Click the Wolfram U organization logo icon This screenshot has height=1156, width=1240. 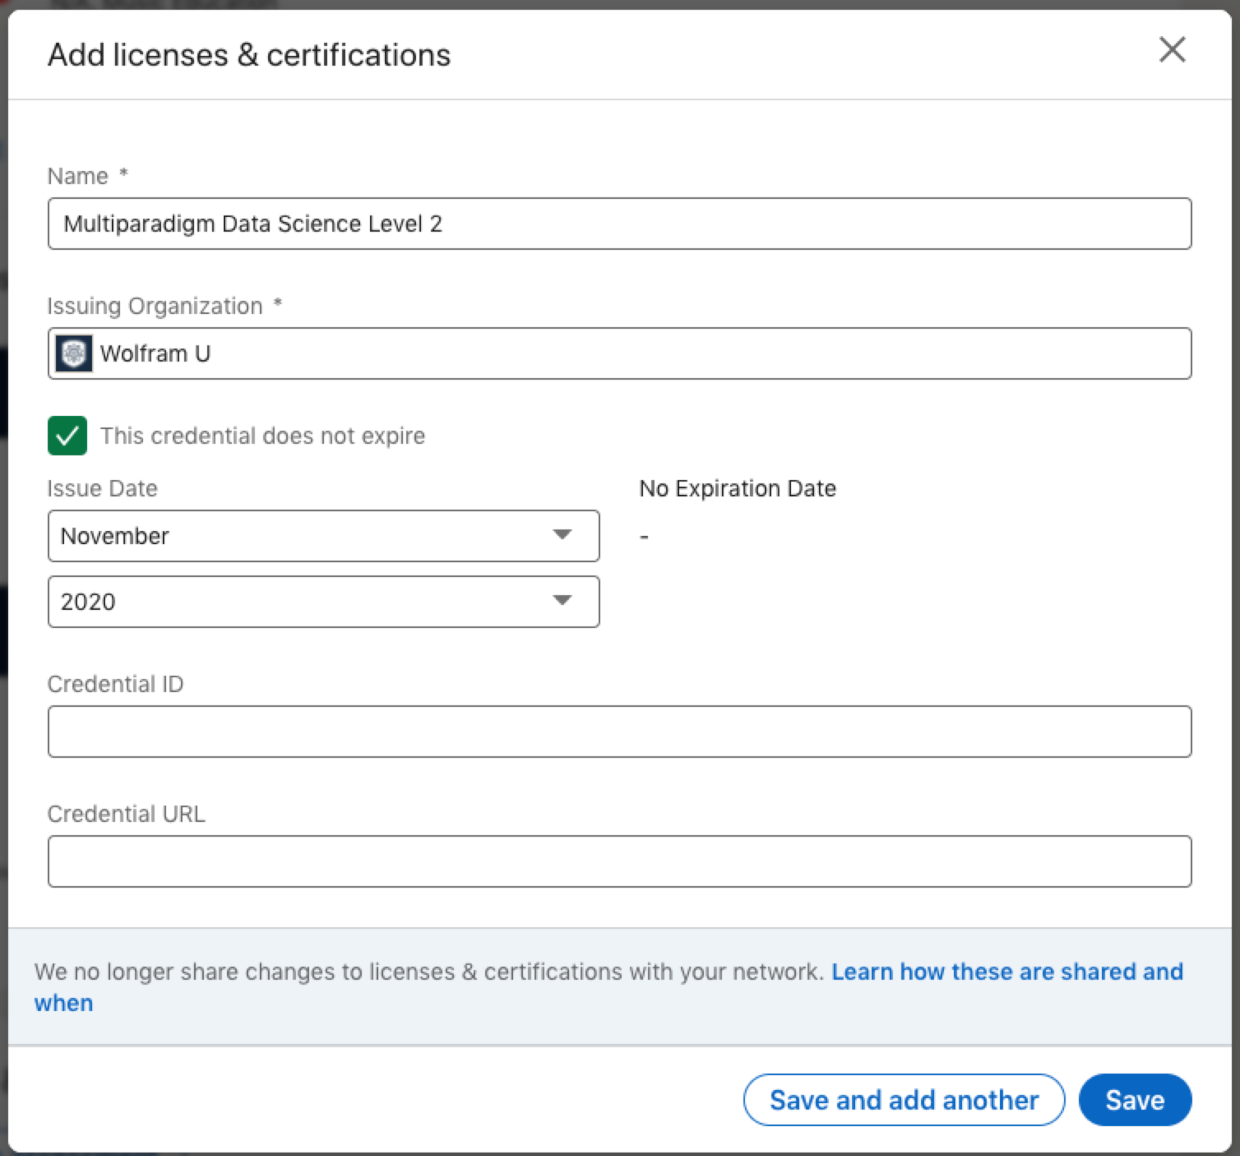coord(74,353)
